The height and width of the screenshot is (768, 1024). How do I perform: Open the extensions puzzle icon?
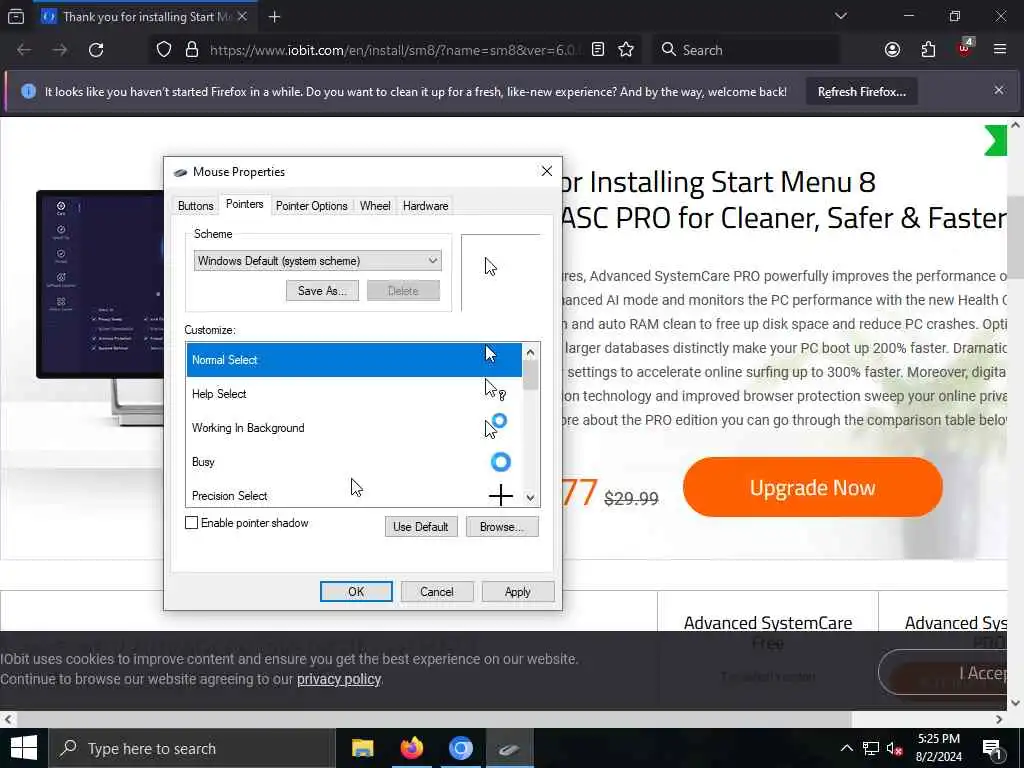point(928,50)
